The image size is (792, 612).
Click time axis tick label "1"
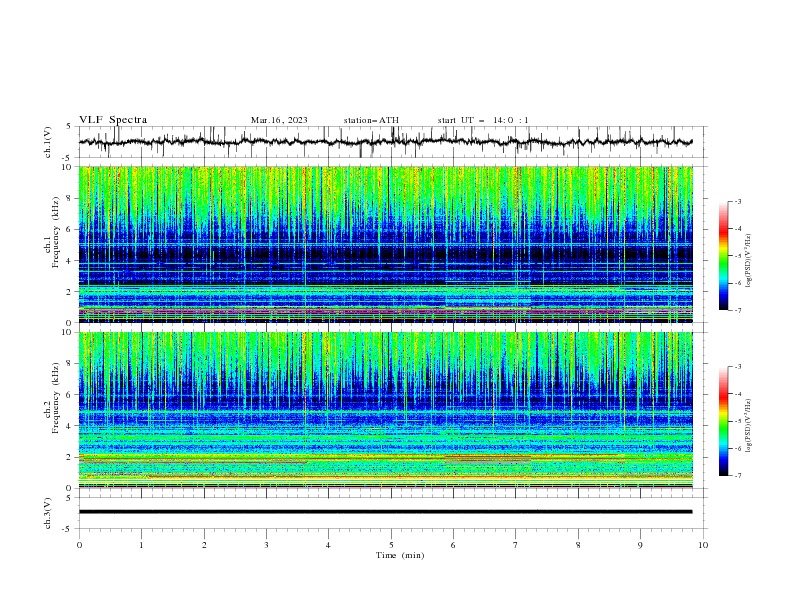tap(141, 545)
